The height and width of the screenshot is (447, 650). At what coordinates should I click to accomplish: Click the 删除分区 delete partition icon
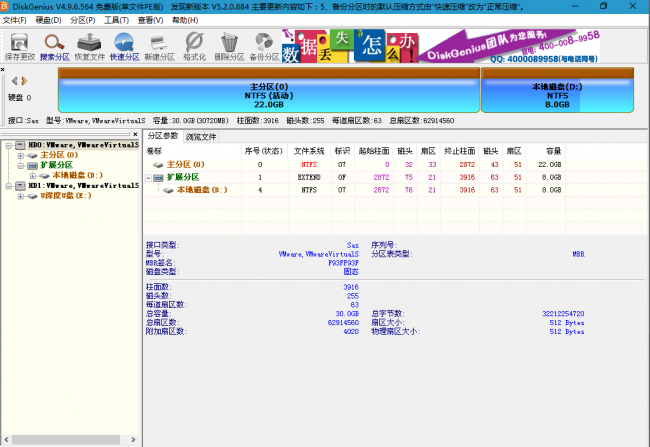pyautogui.click(x=229, y=47)
